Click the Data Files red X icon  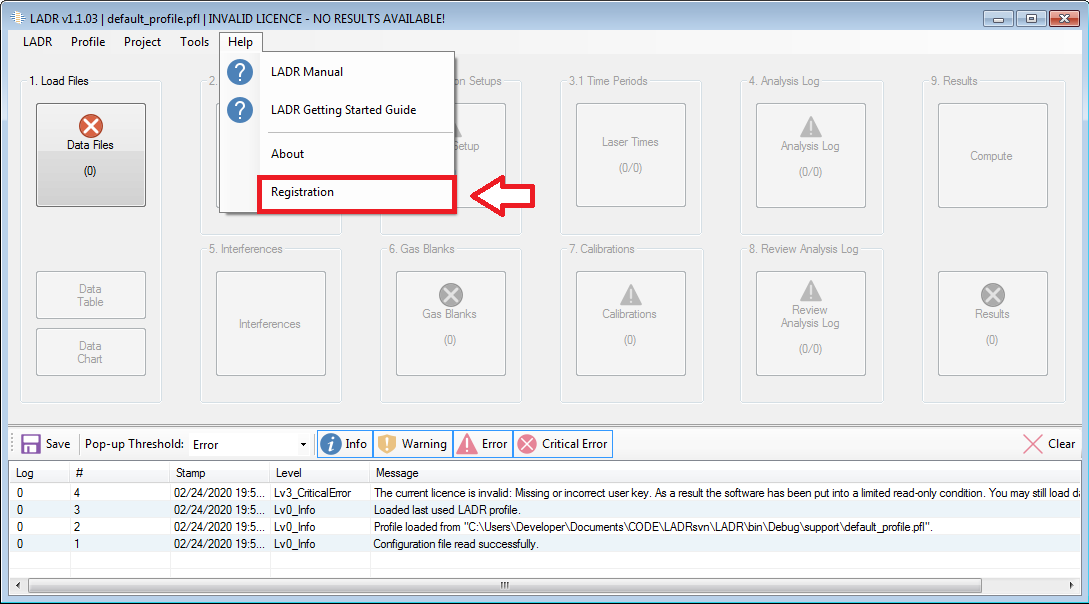click(x=91, y=125)
